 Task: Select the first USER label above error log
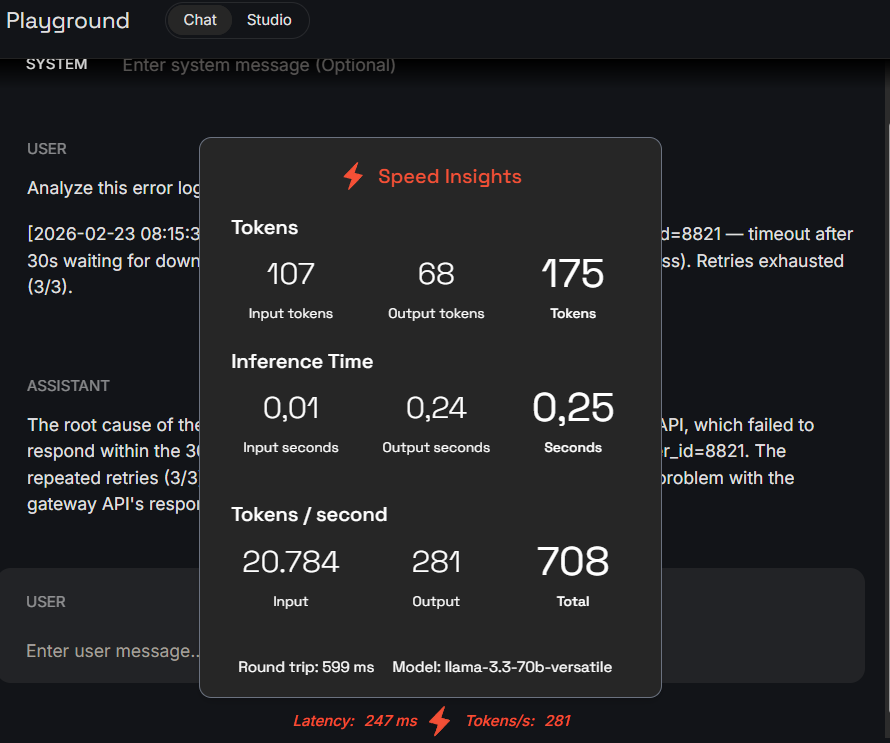[47, 149]
